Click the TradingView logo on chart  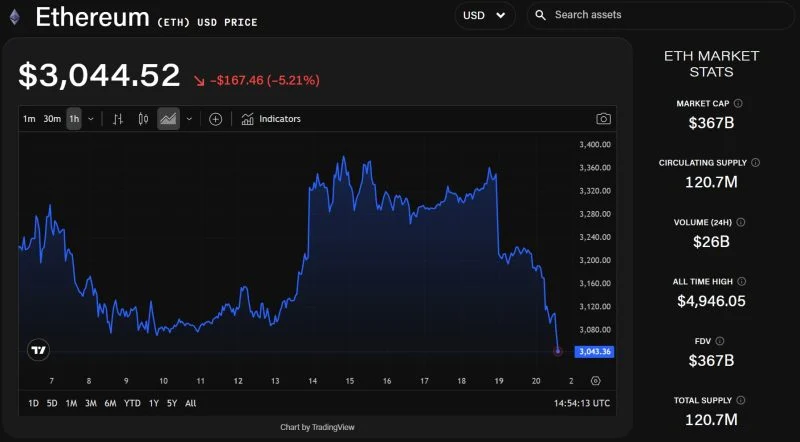pos(39,350)
